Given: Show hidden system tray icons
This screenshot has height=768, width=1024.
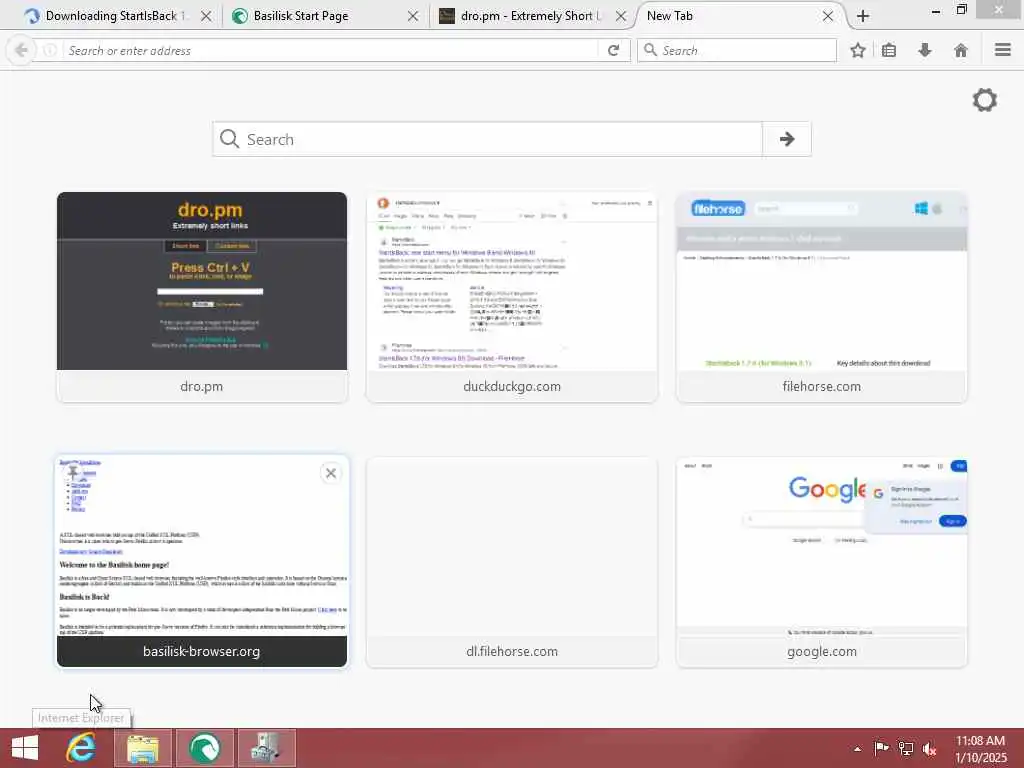Looking at the screenshot, I should point(857,748).
